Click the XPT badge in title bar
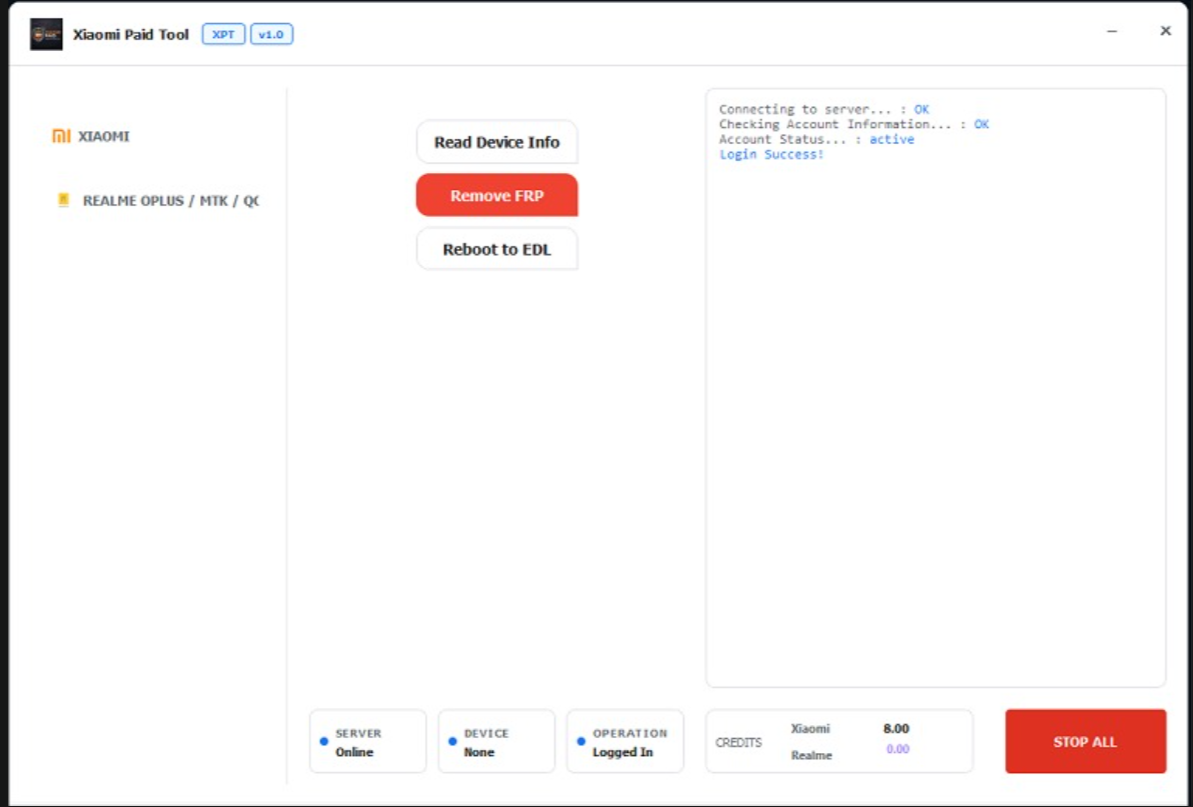This screenshot has height=807, width=1193. point(223,34)
